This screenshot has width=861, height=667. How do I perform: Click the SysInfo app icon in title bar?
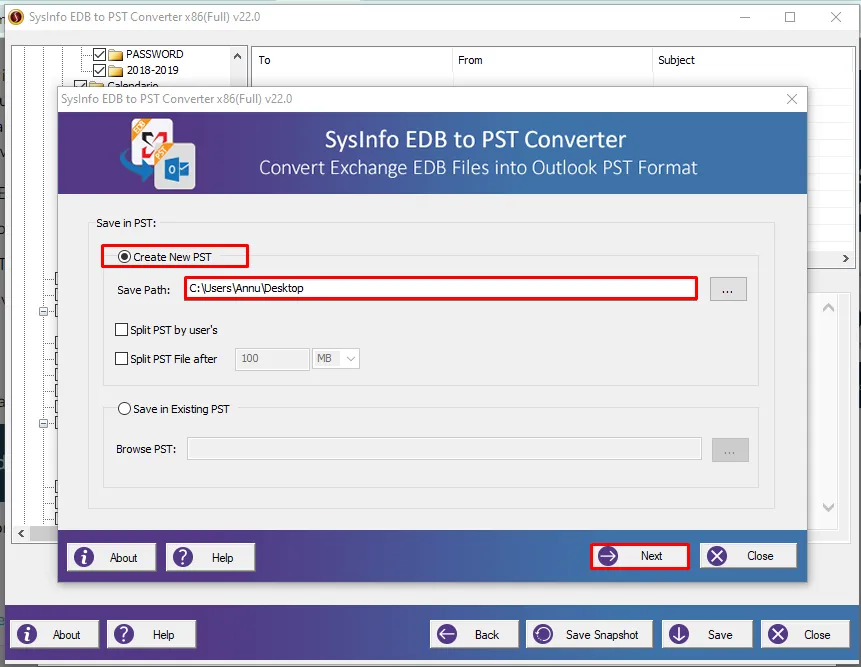(16, 17)
